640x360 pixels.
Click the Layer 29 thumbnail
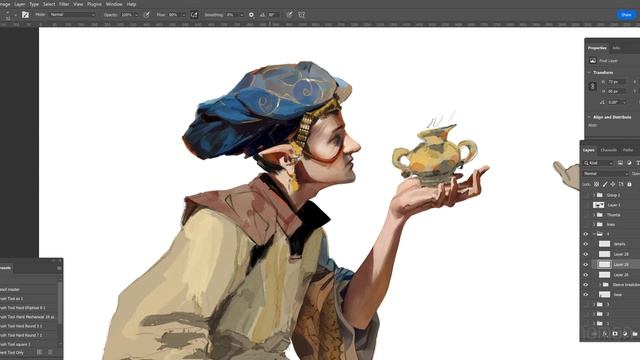[604, 264]
